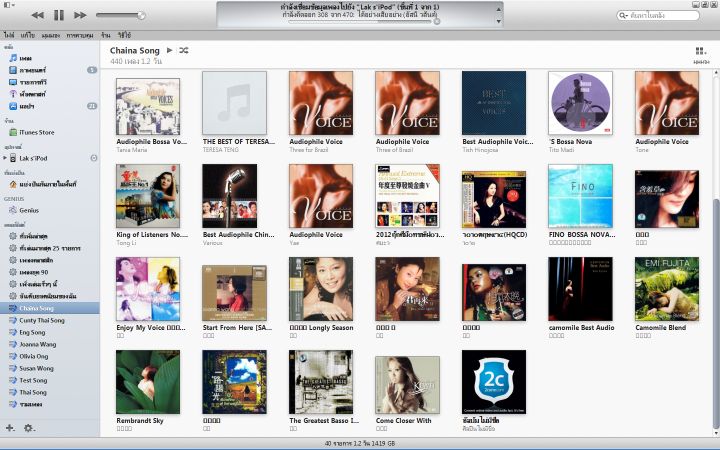Click the add playlist plus icon
The height and width of the screenshot is (450, 720).
pyautogui.click(x=10, y=428)
